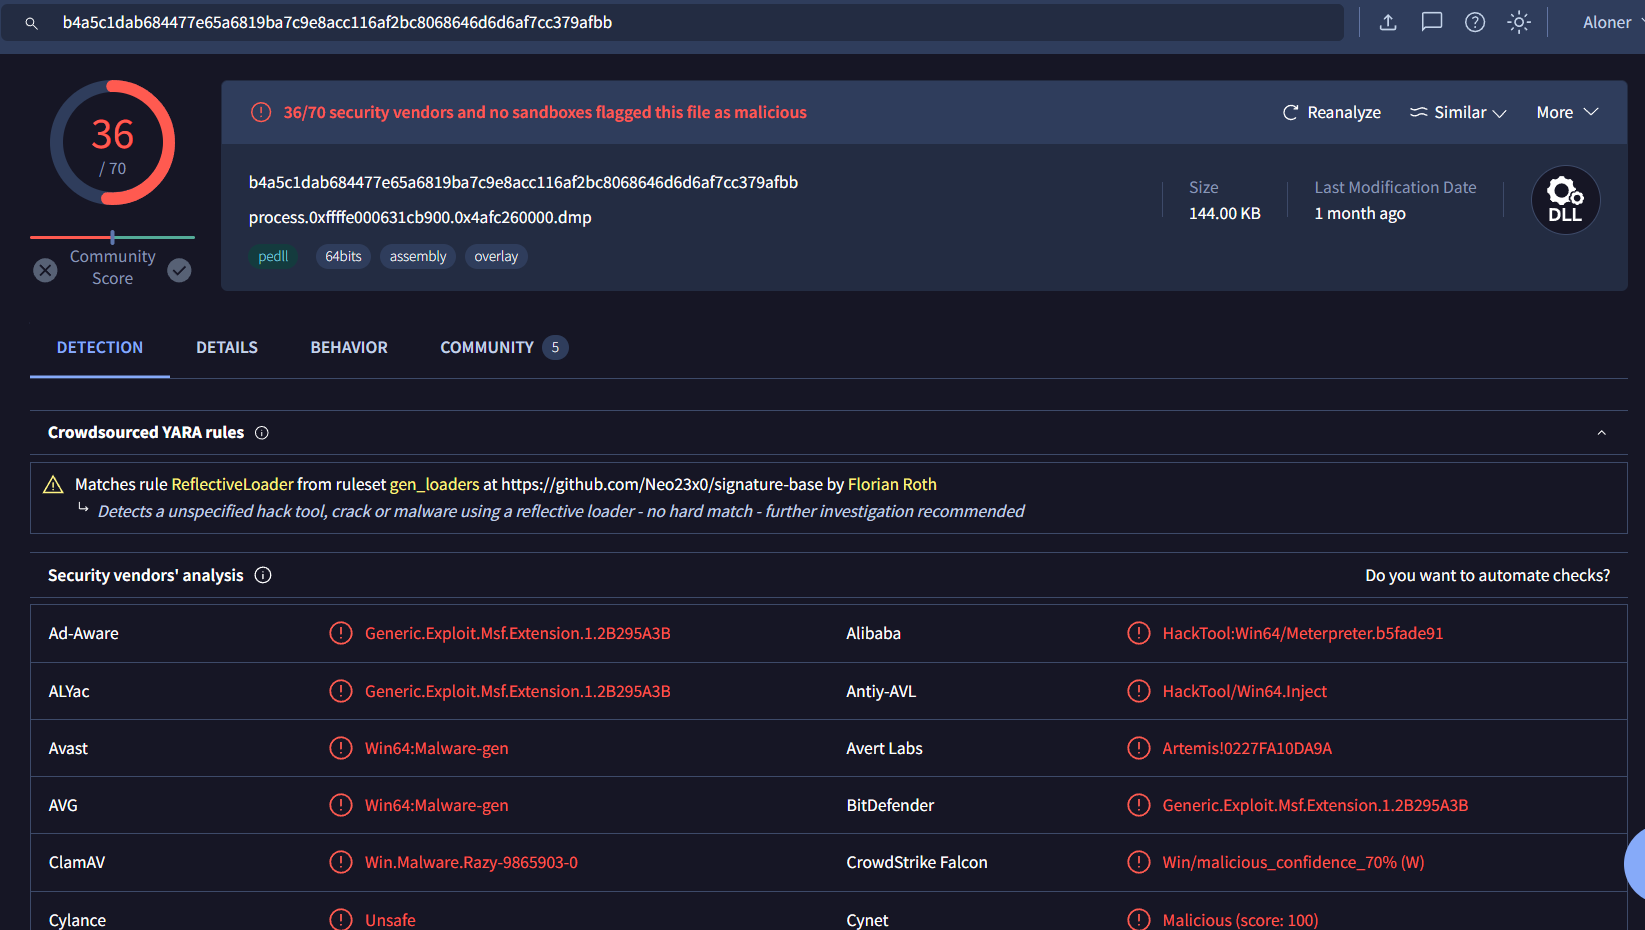The height and width of the screenshot is (930, 1645).
Task: Click info icon beside Crowdsourced YARA rules
Action: tap(262, 433)
